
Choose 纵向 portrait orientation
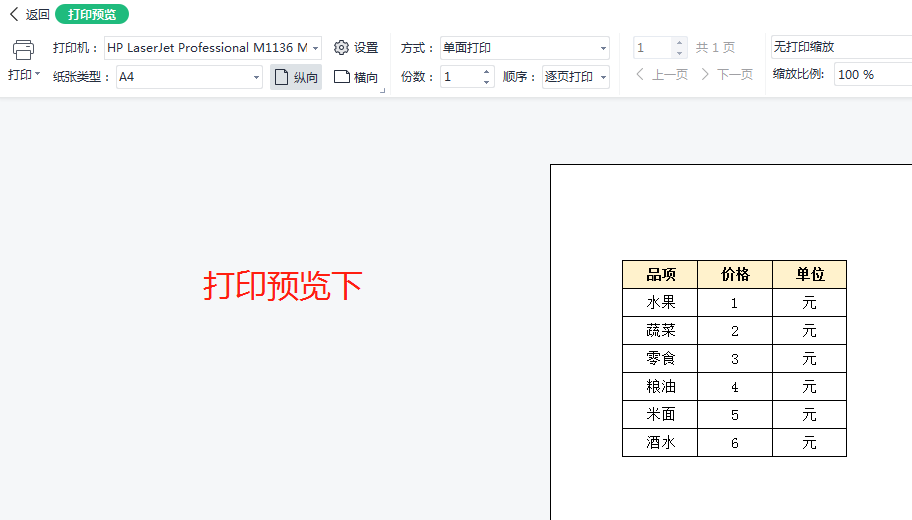(x=296, y=77)
